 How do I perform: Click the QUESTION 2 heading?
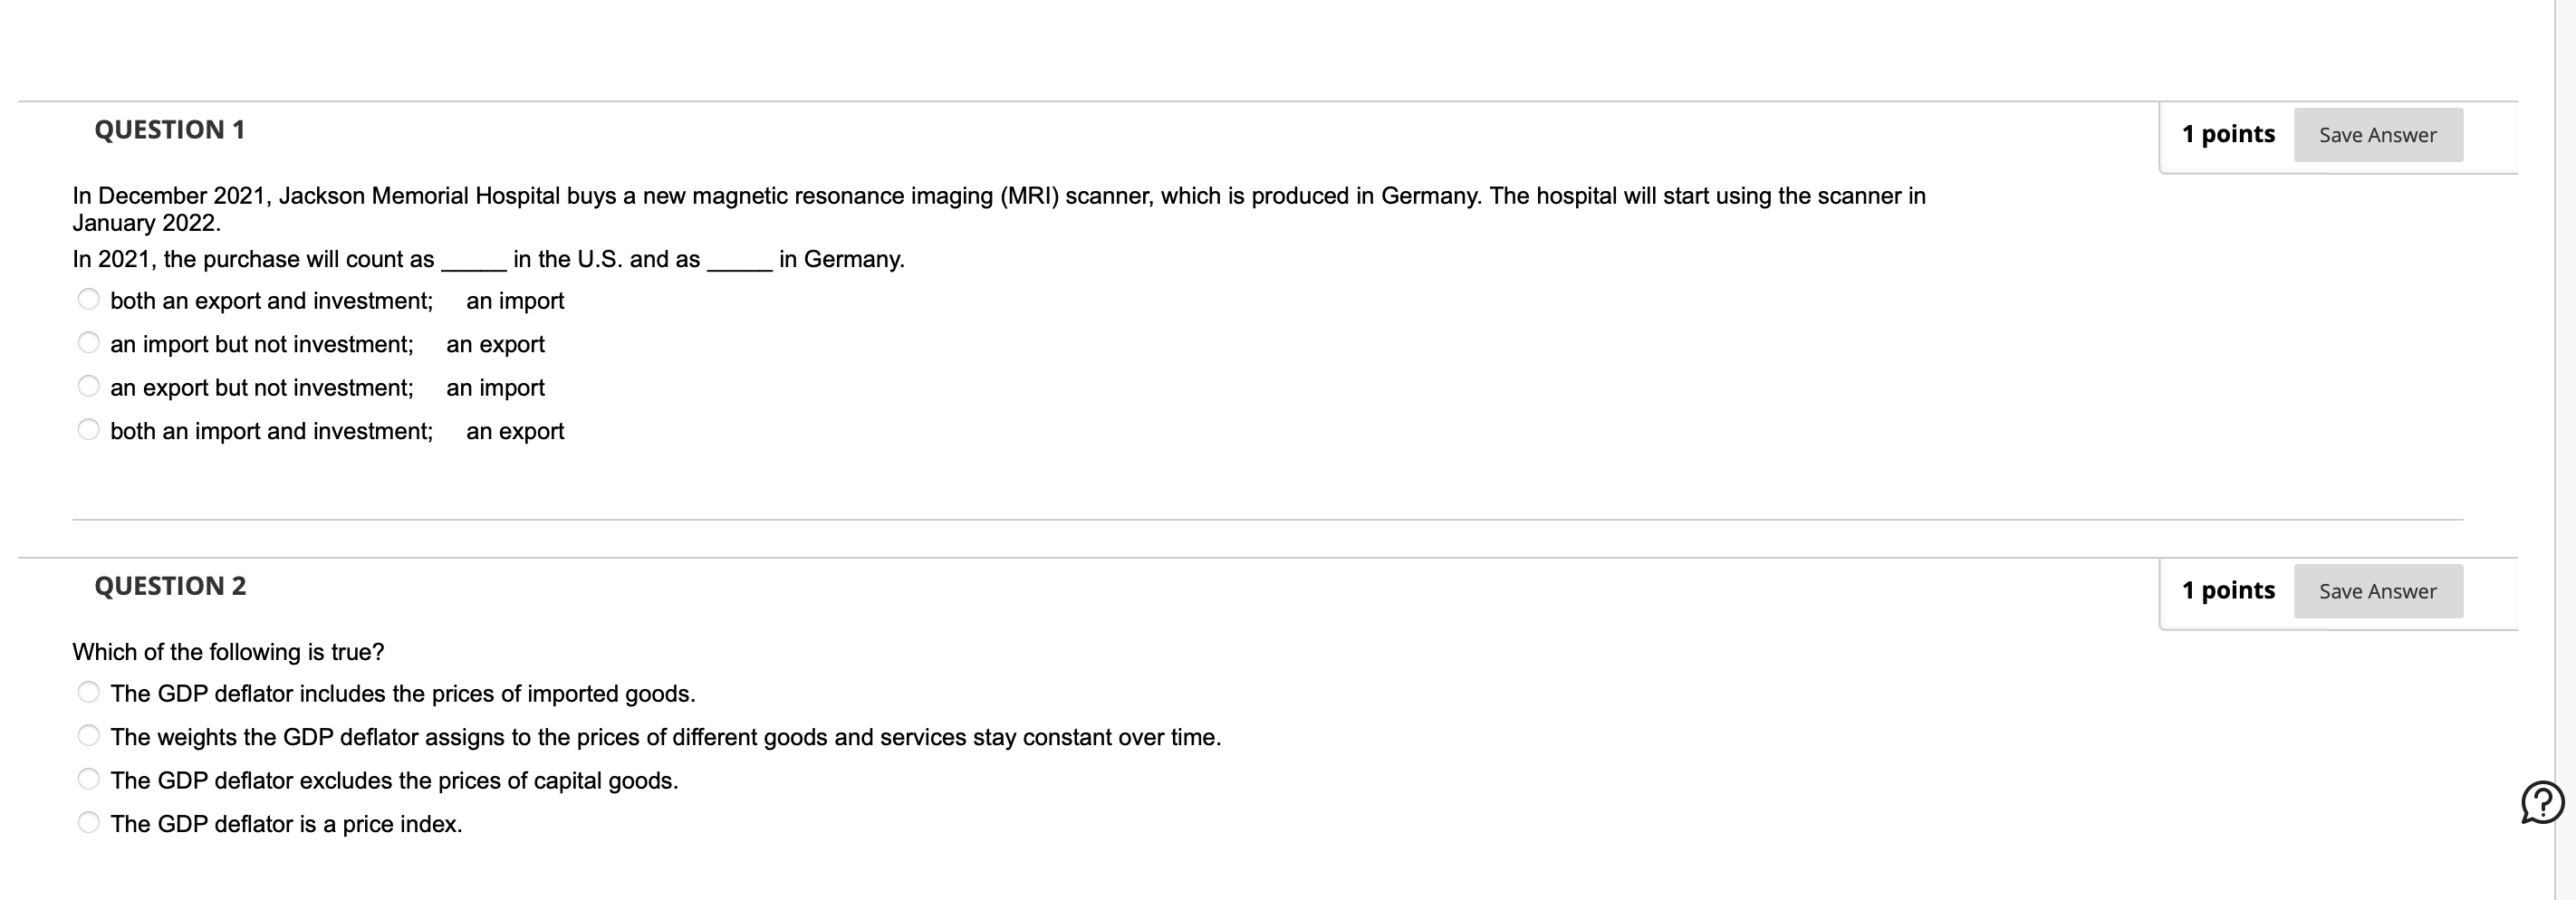point(170,586)
